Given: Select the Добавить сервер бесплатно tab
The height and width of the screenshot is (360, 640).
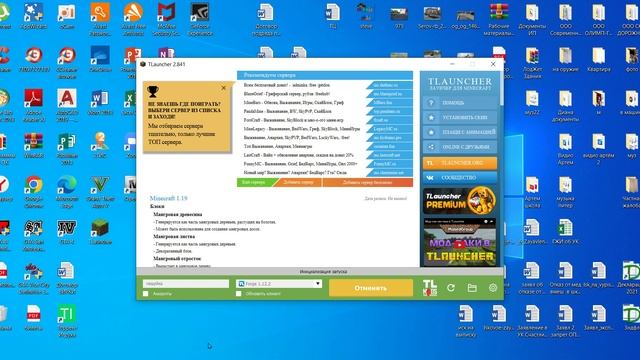Looking at the screenshot, I should pos(367,182).
